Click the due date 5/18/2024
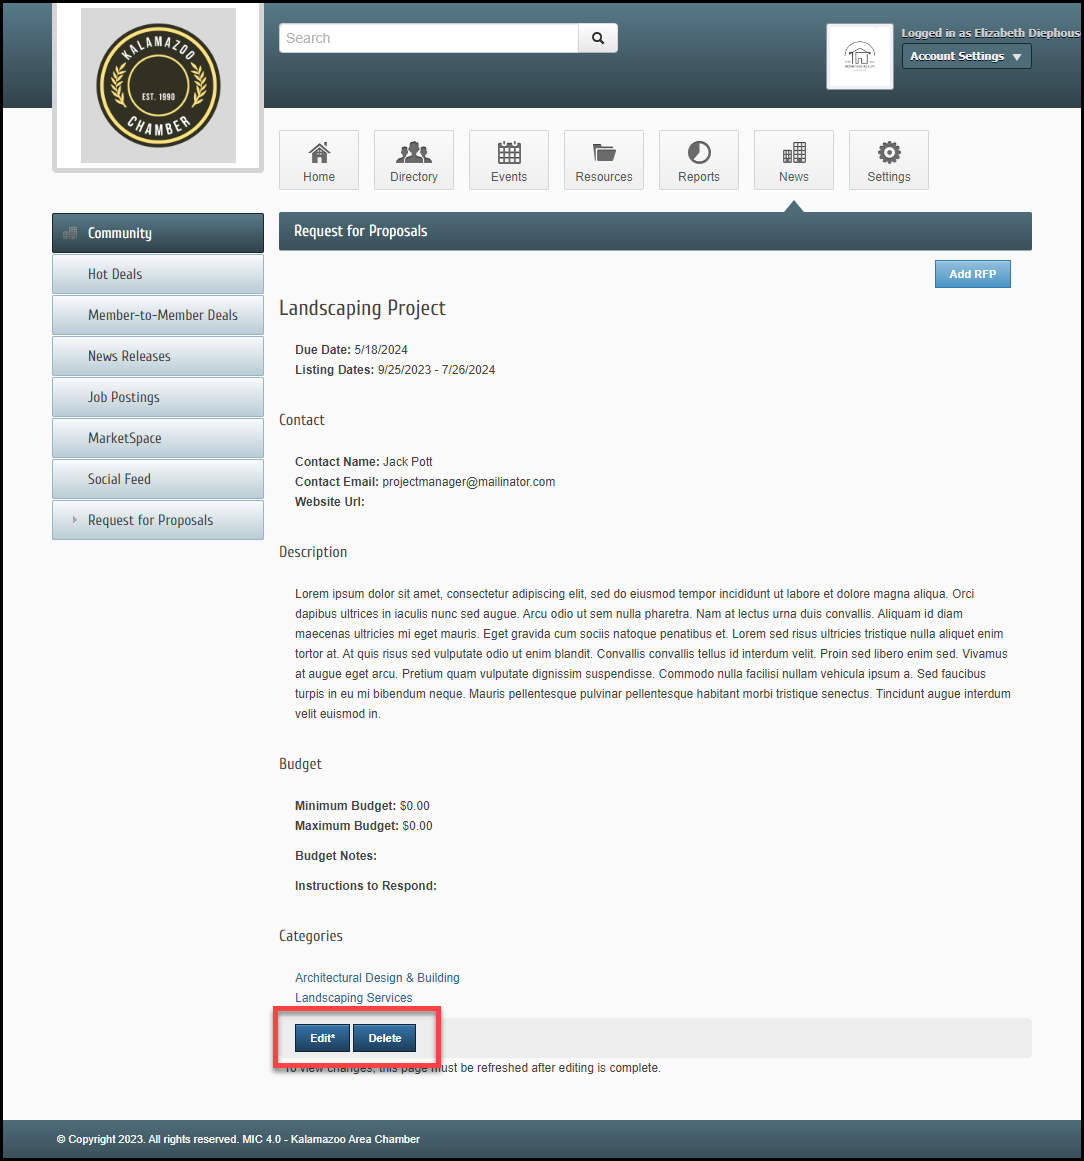This screenshot has width=1084, height=1161. (x=381, y=349)
